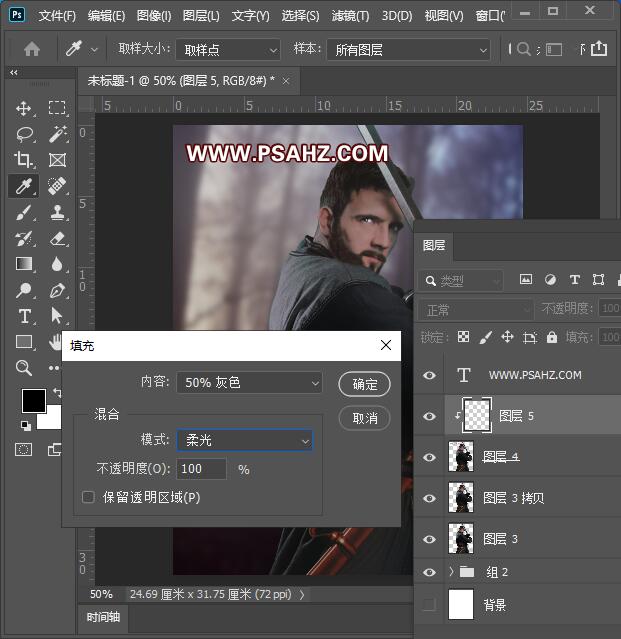
Task: Open the 样本 所有图层 dropdown
Action: tap(408, 50)
